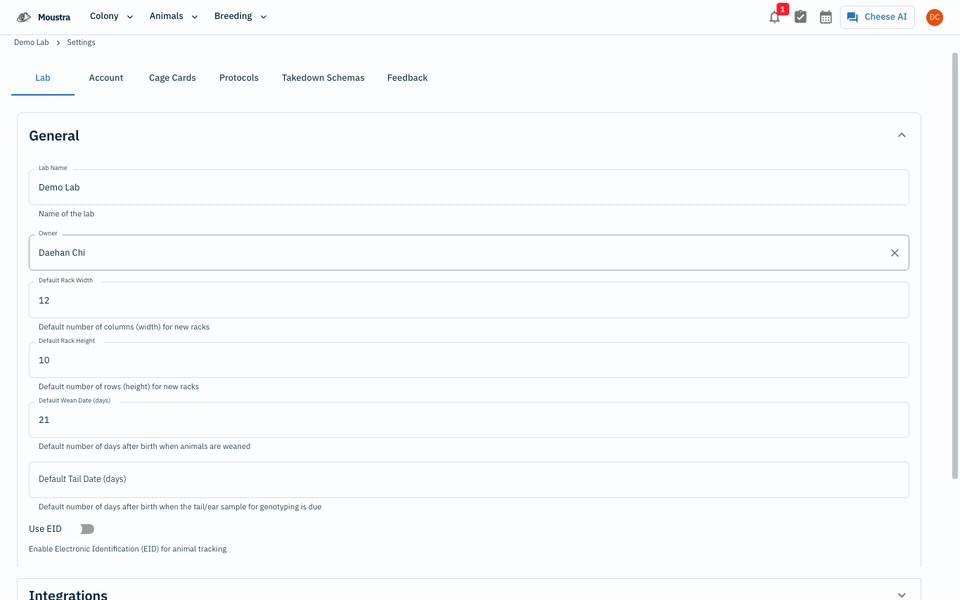Select the Lab tab

(43, 78)
